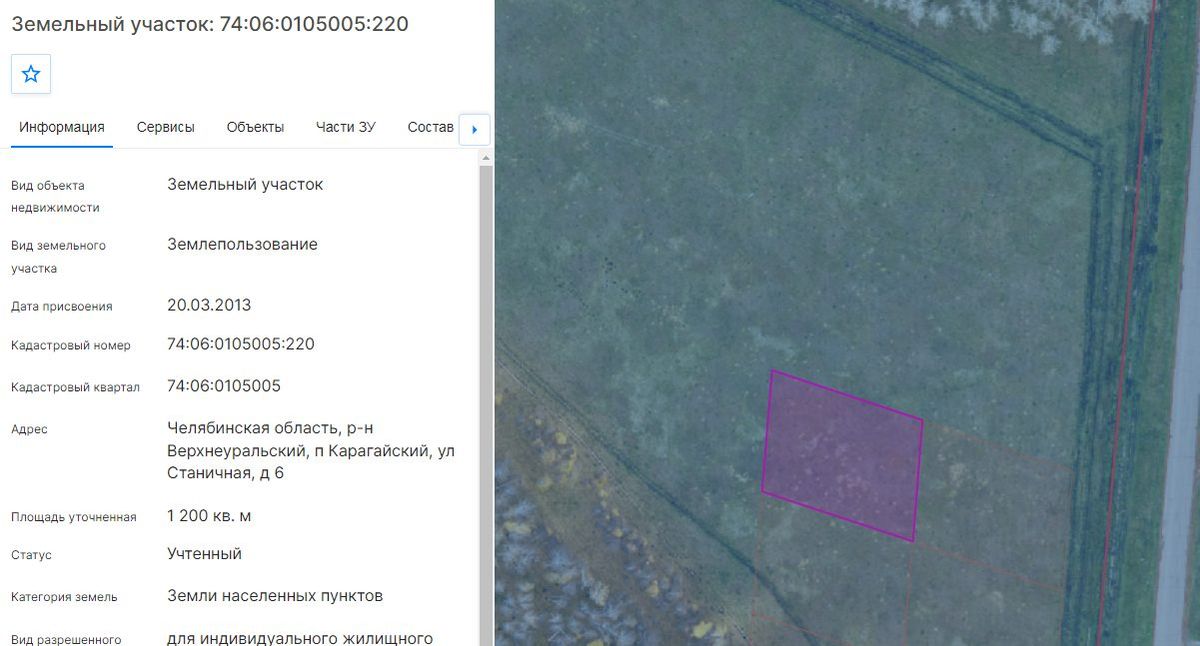1200x646 pixels.
Task: Click the Землепользование parcel type value
Action: (x=242, y=244)
